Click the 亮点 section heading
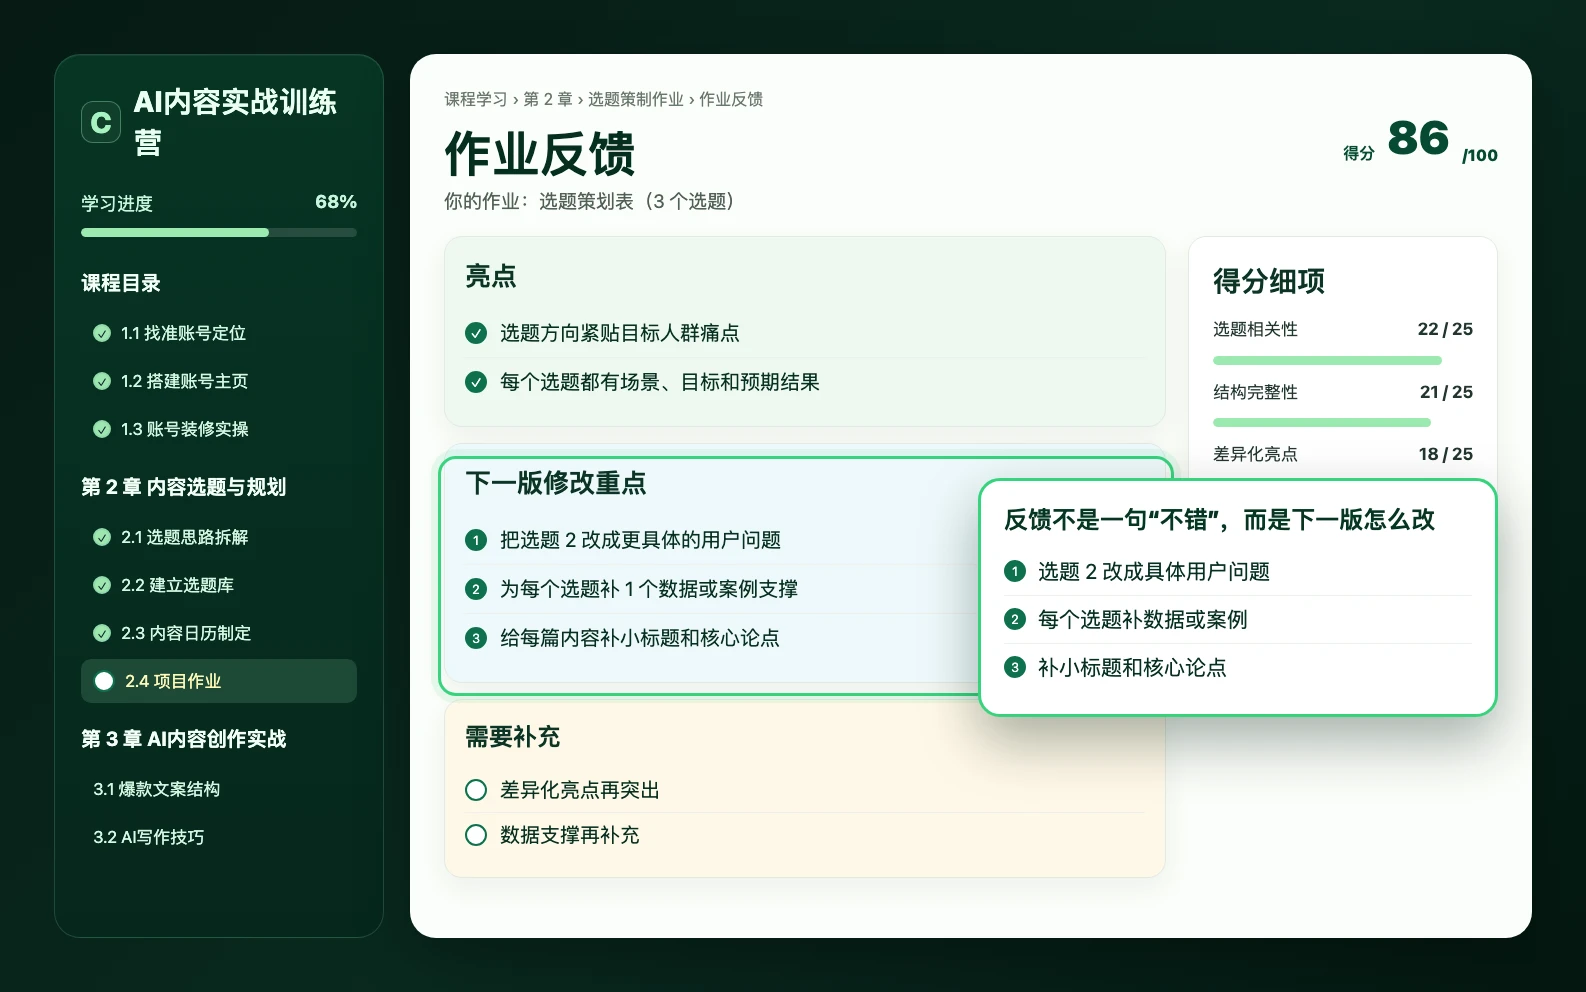Viewport: 1586px width, 992px height. pos(491,276)
